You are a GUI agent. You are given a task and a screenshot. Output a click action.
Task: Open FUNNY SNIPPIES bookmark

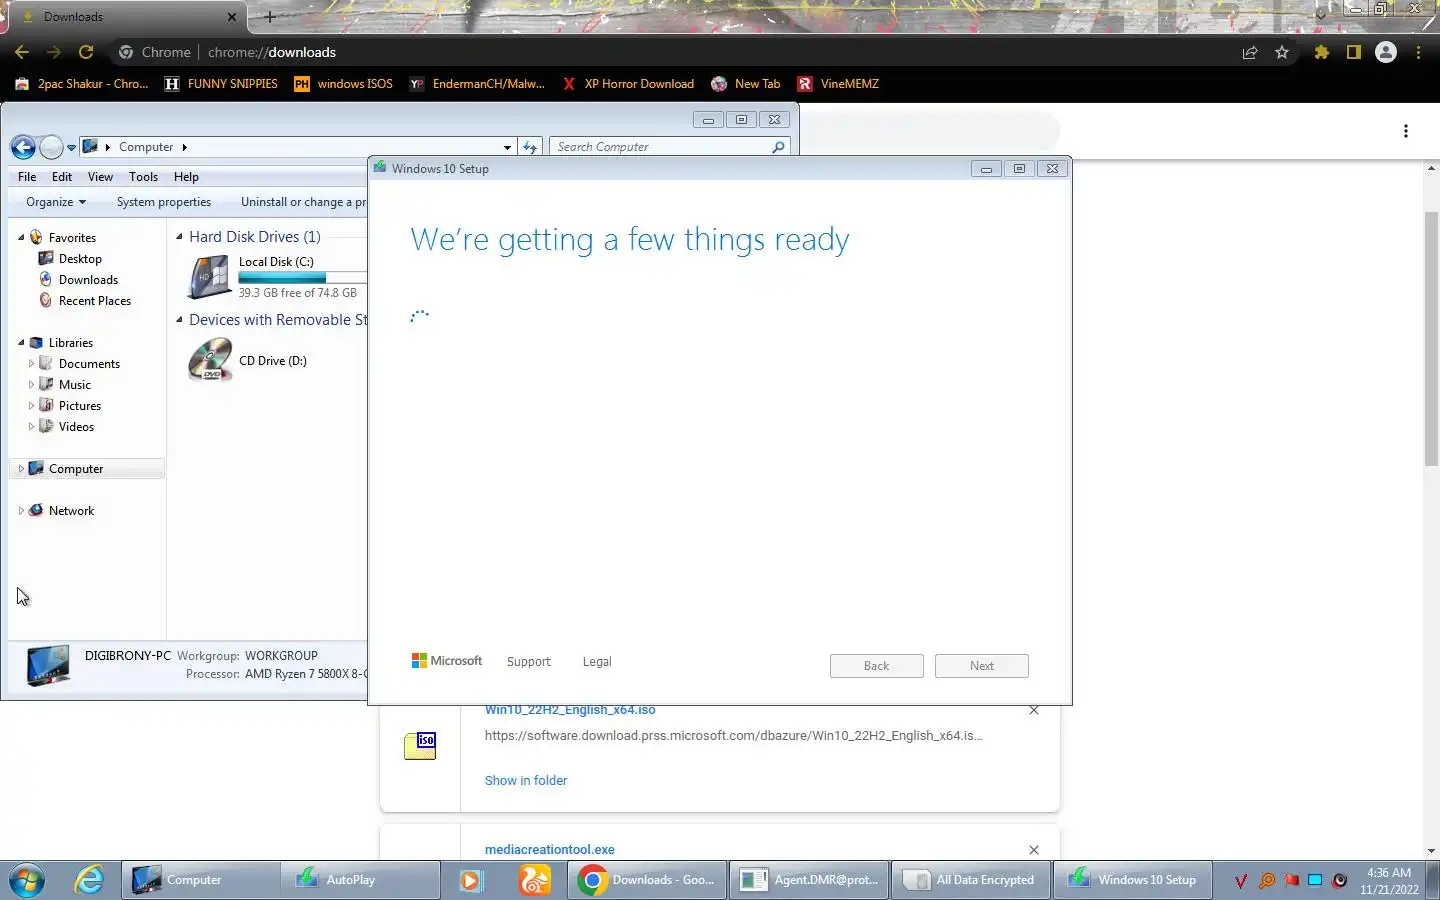(221, 84)
